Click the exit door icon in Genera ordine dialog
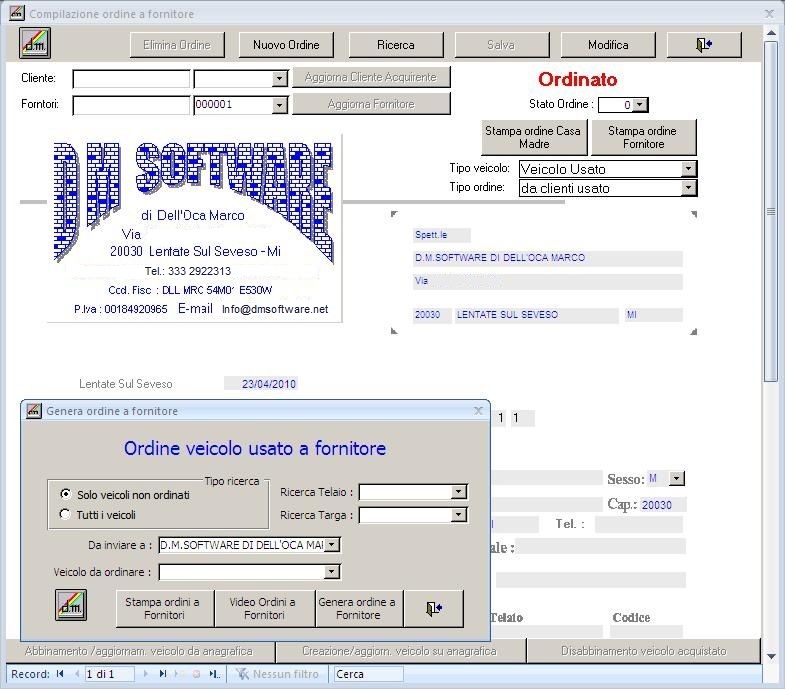 pyautogui.click(x=434, y=608)
